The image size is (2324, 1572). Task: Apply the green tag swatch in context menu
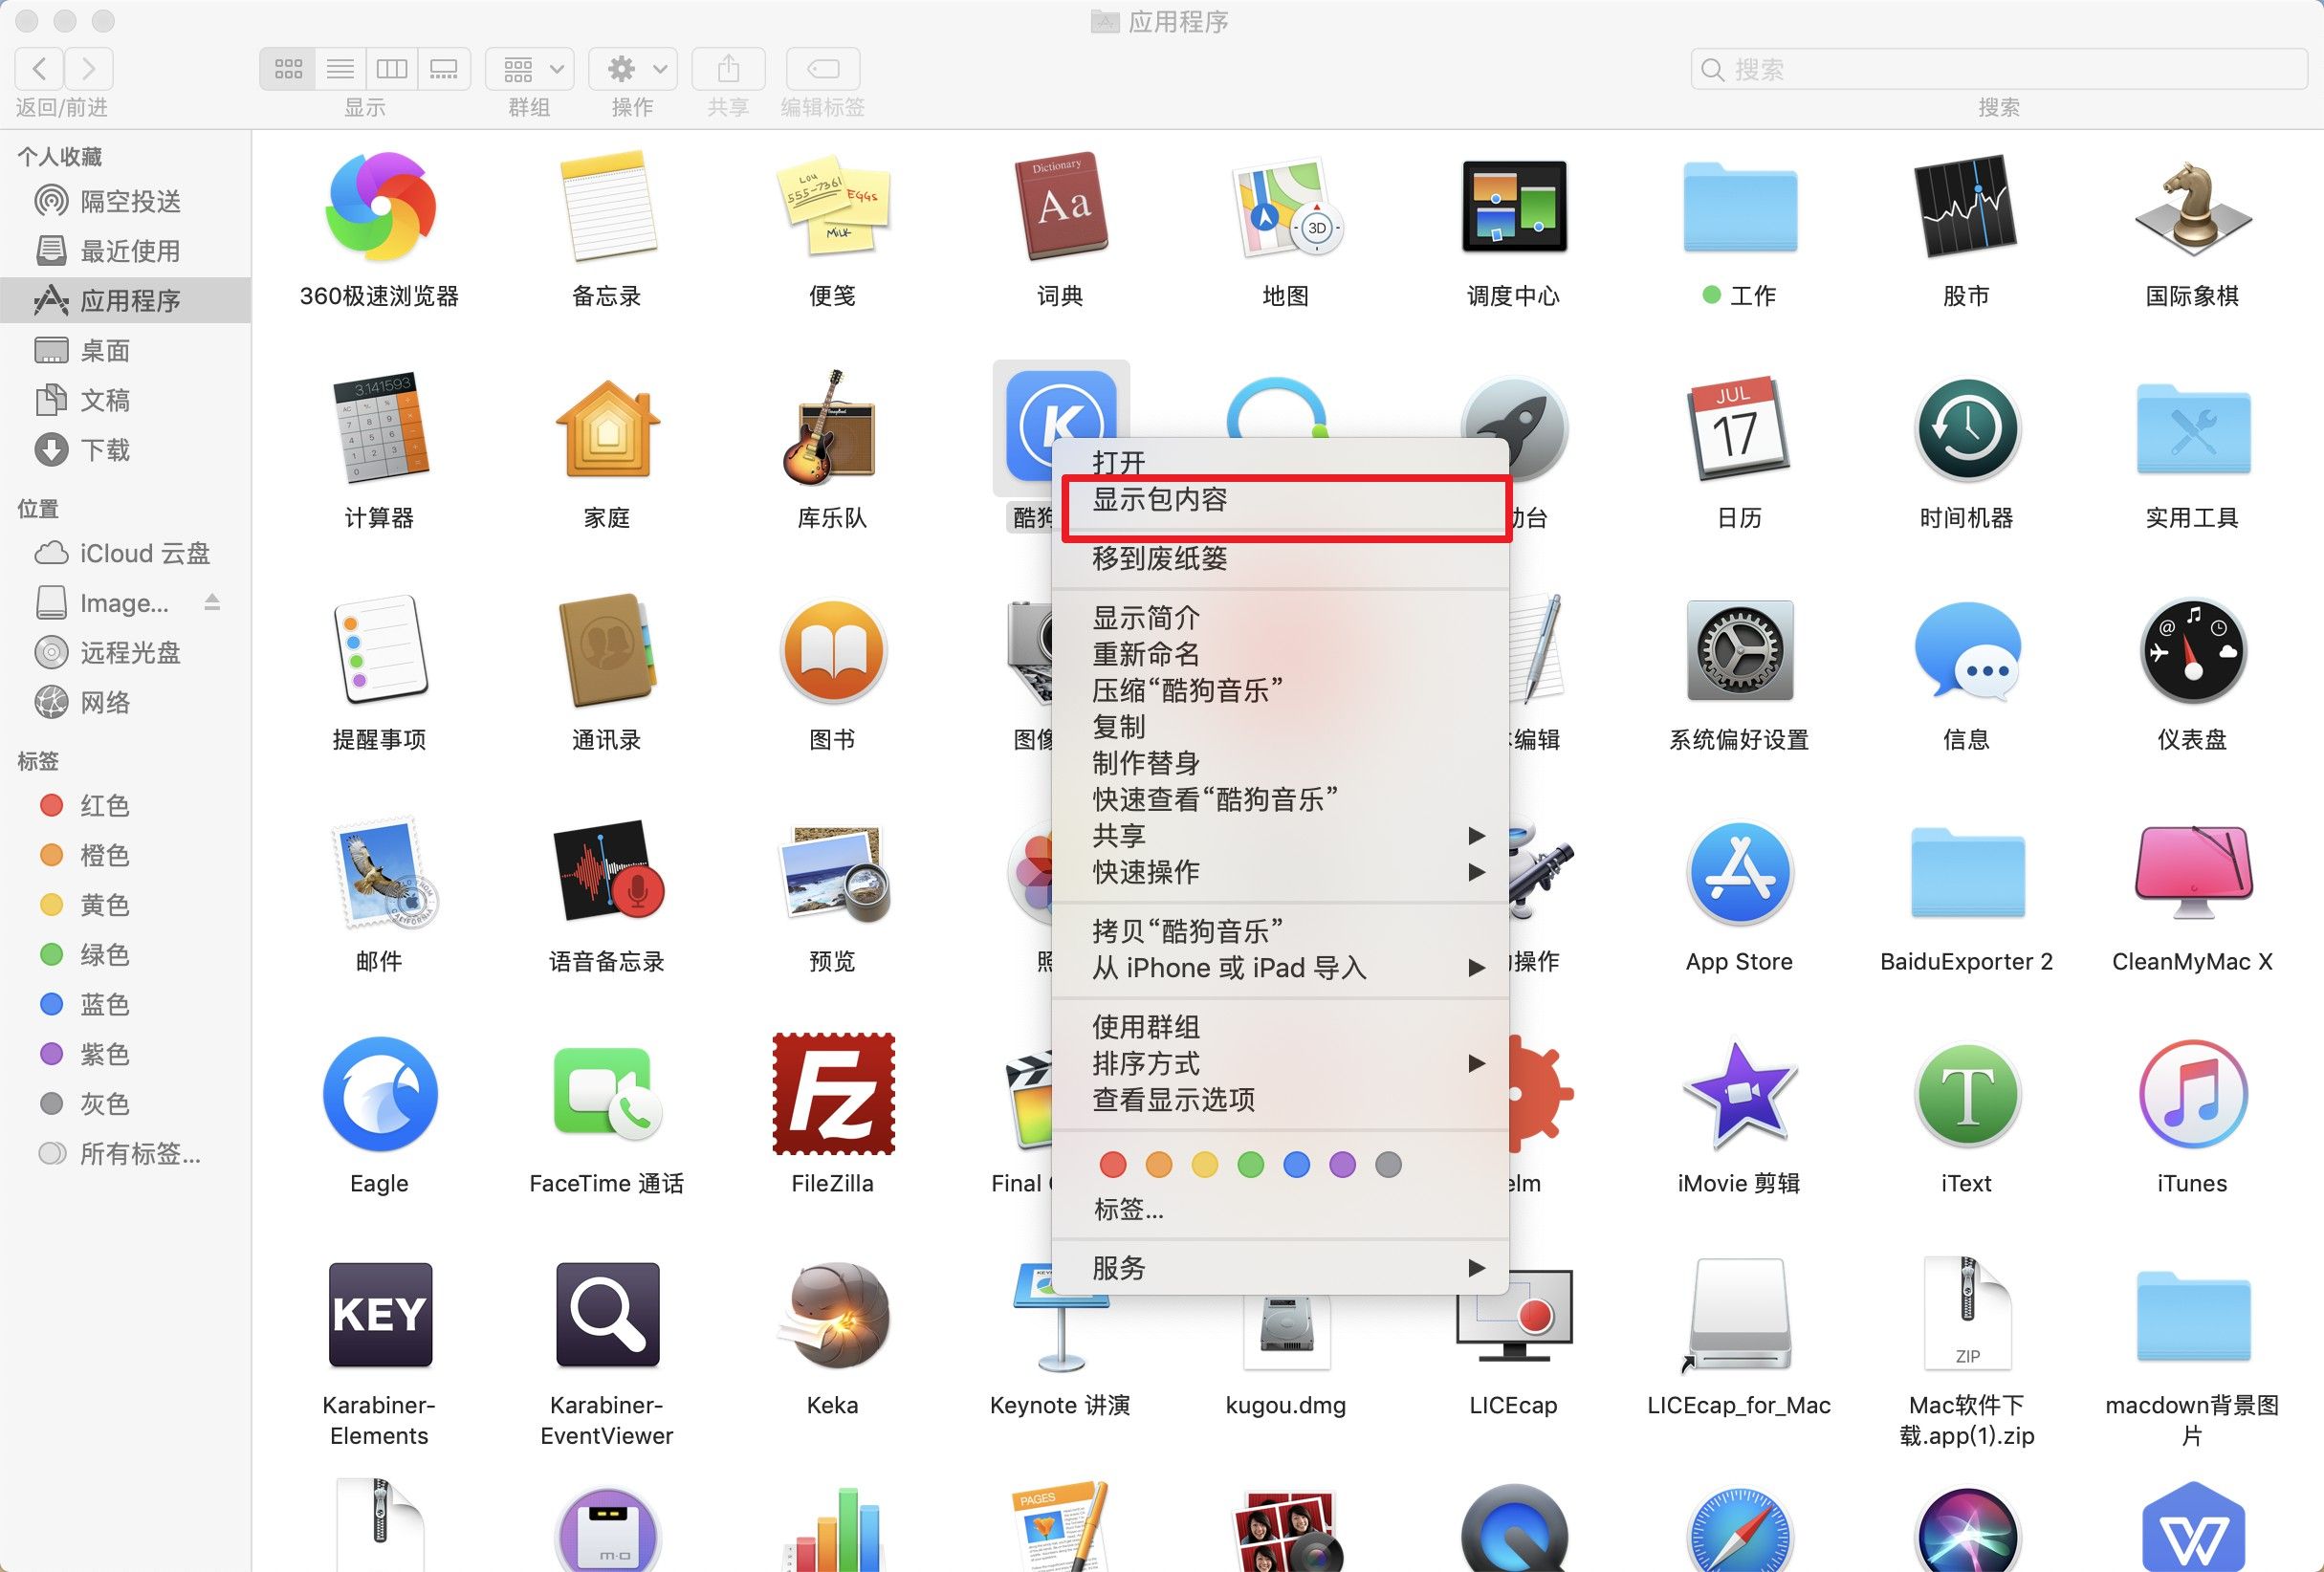point(1251,1164)
